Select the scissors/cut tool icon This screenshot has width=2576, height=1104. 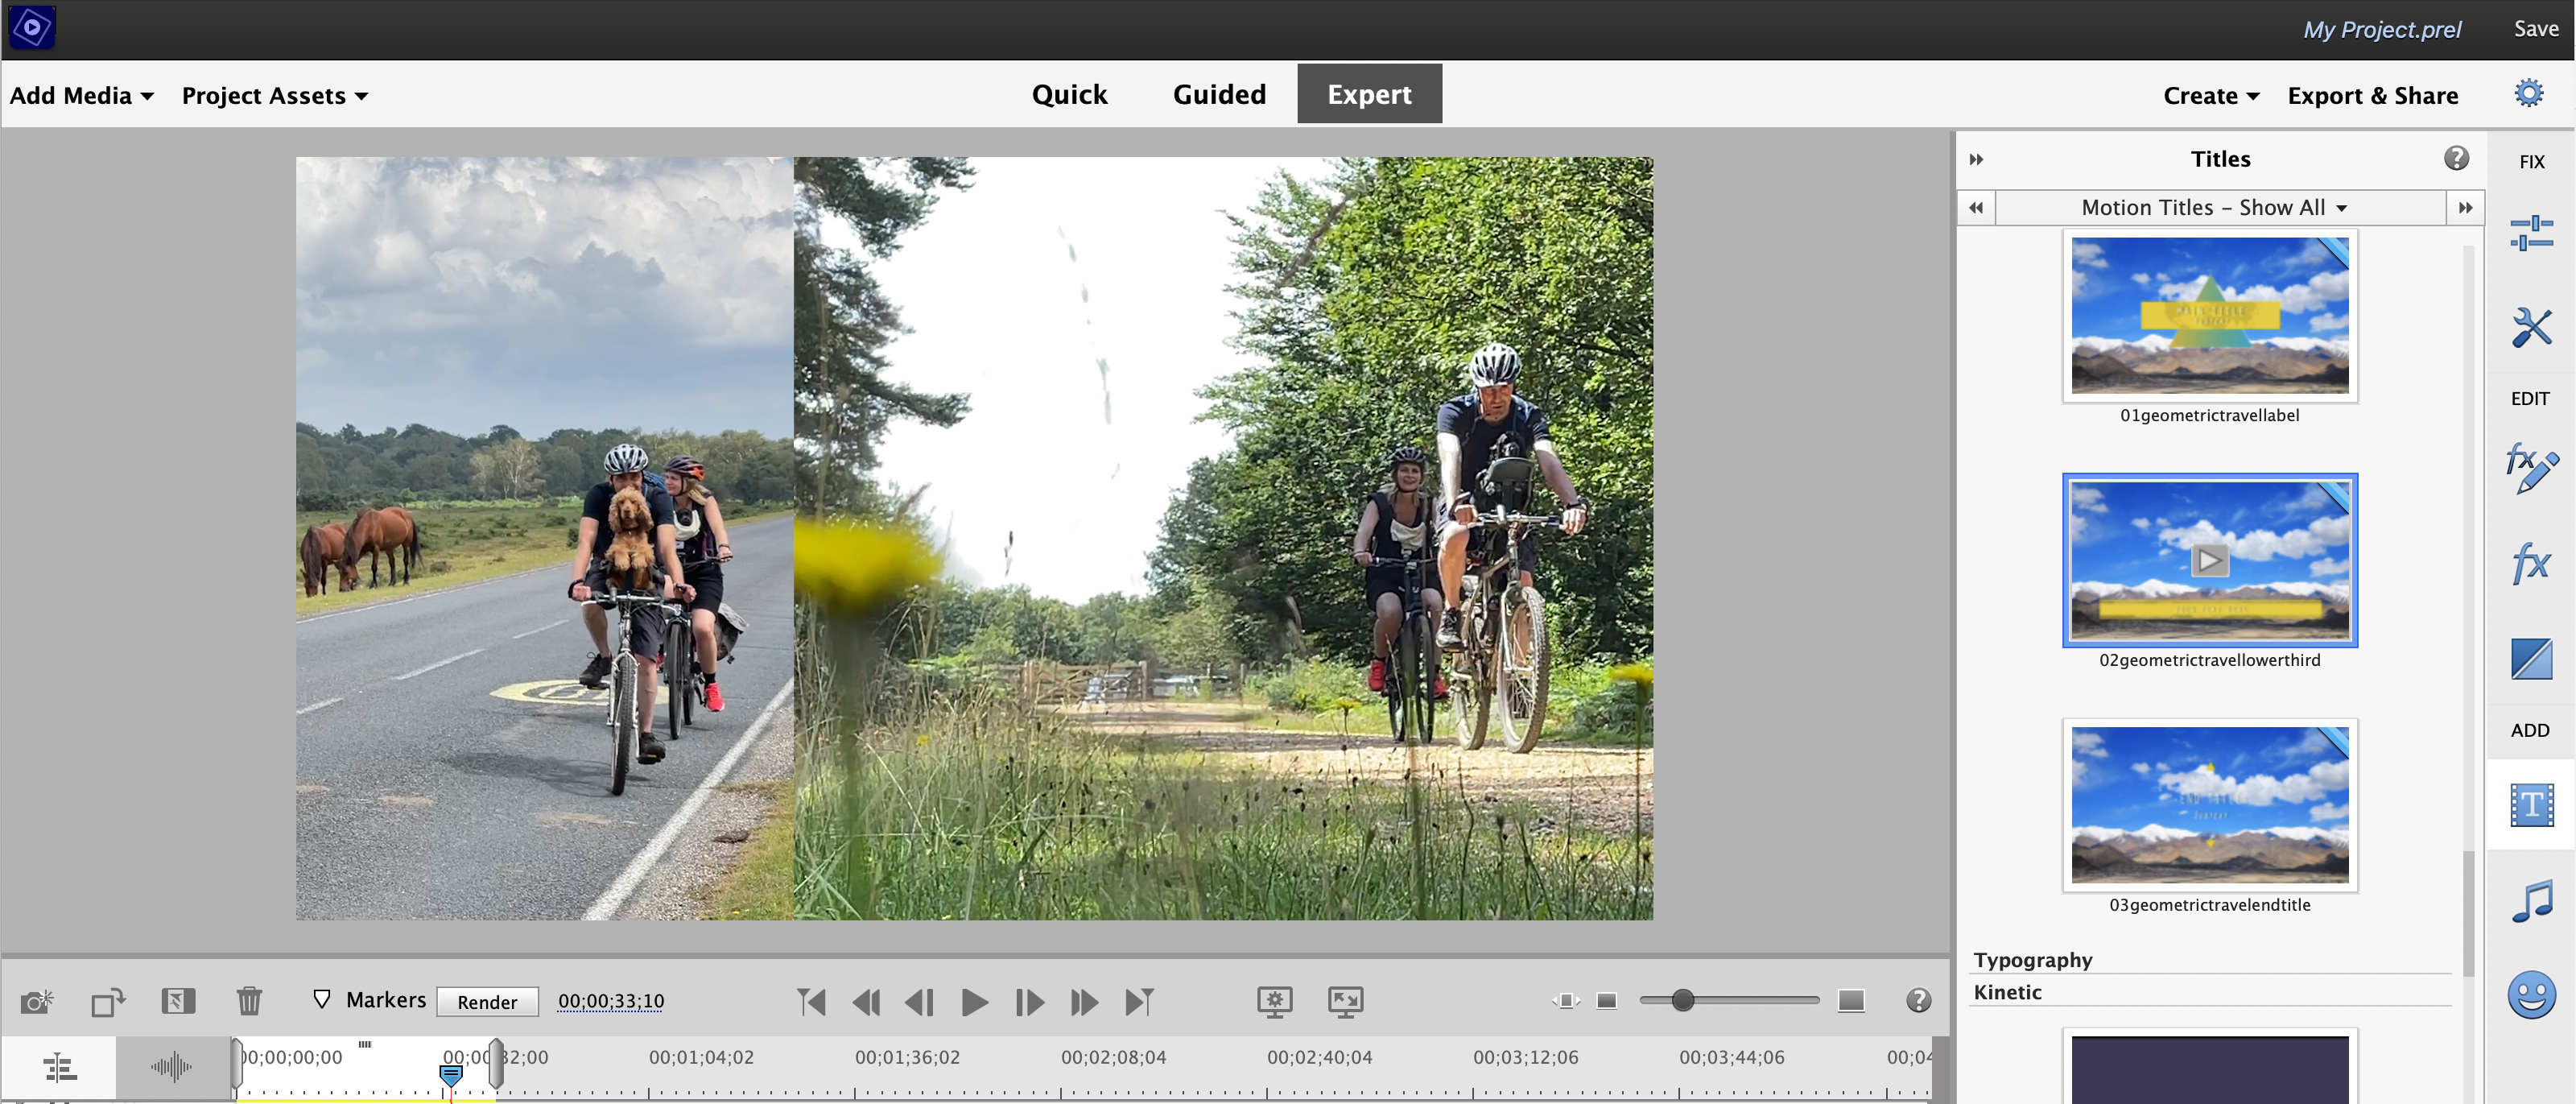point(175,1000)
